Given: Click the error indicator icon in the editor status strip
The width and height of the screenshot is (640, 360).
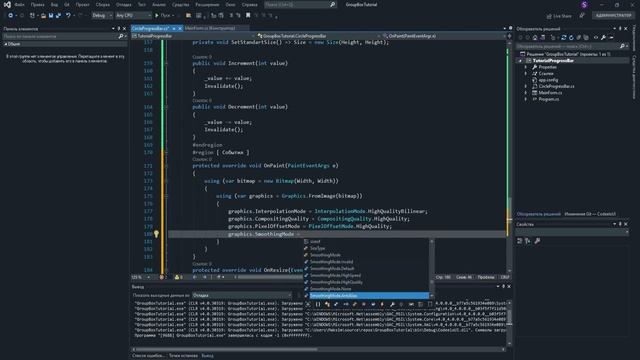Looking at the screenshot, I should pos(162,277).
